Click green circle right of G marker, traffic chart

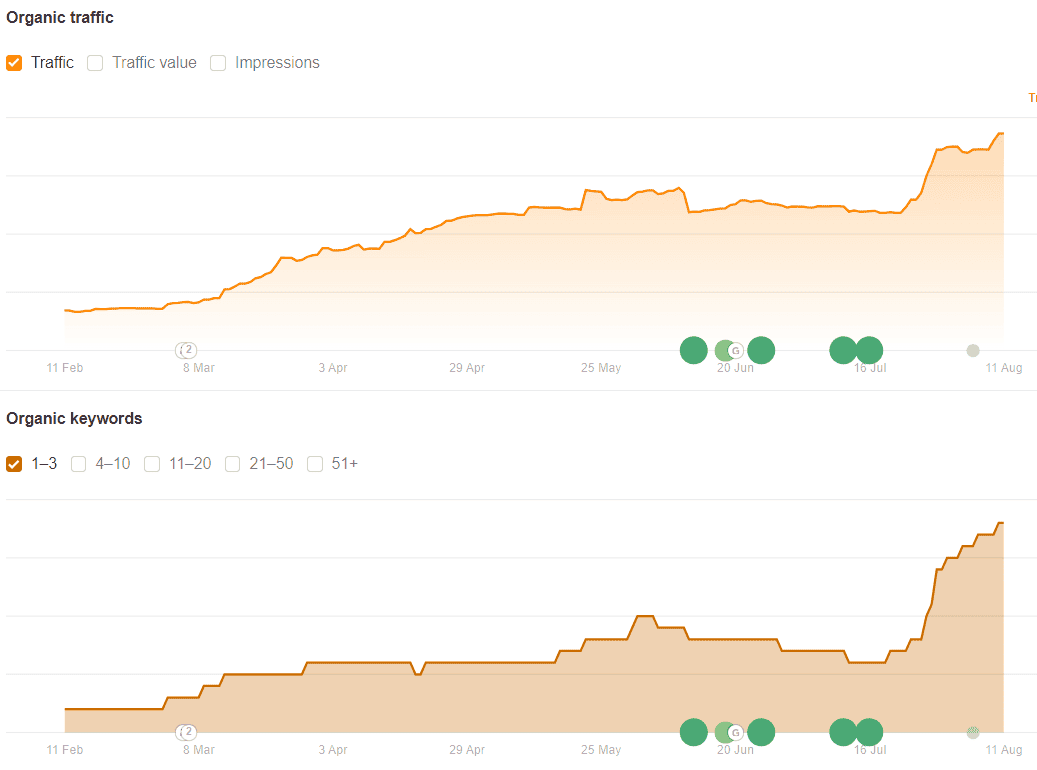(x=761, y=350)
